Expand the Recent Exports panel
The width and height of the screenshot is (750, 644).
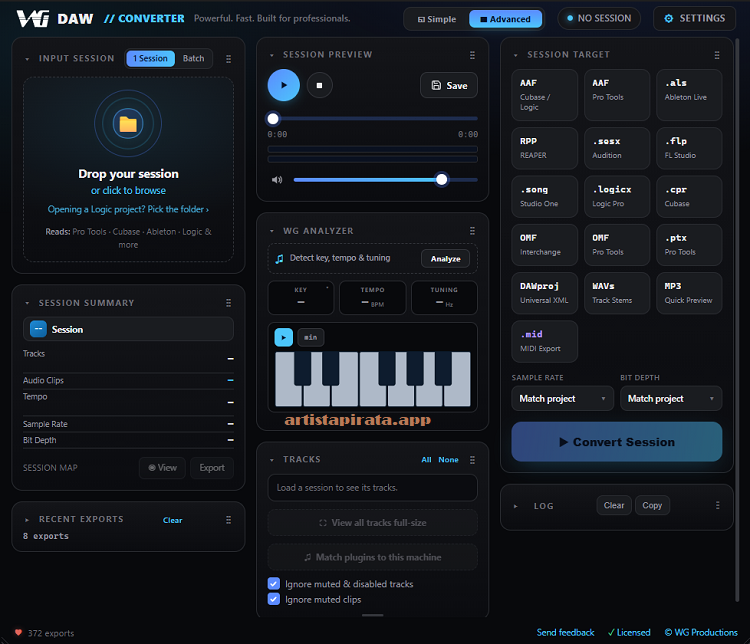(27, 520)
